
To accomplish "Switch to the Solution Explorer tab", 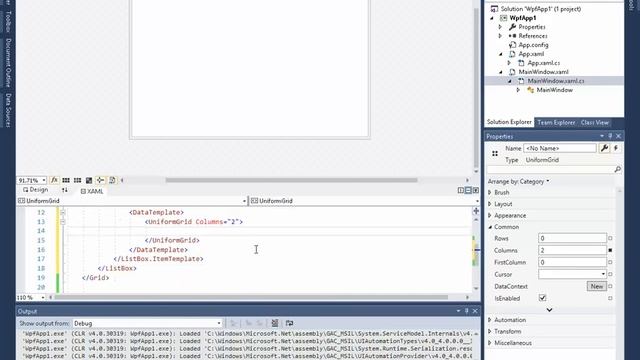I will [x=509, y=122].
